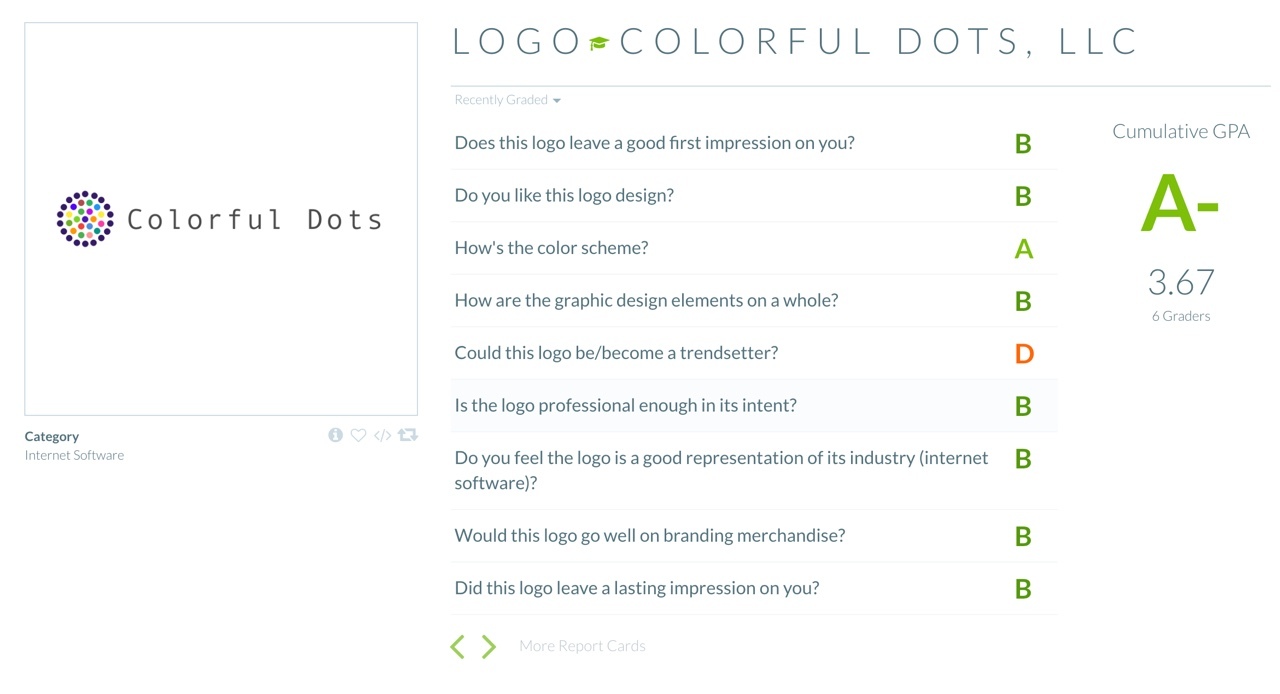
Task: Click the Colorful Dots logo thumbnail
Action: pyautogui.click(x=221, y=219)
